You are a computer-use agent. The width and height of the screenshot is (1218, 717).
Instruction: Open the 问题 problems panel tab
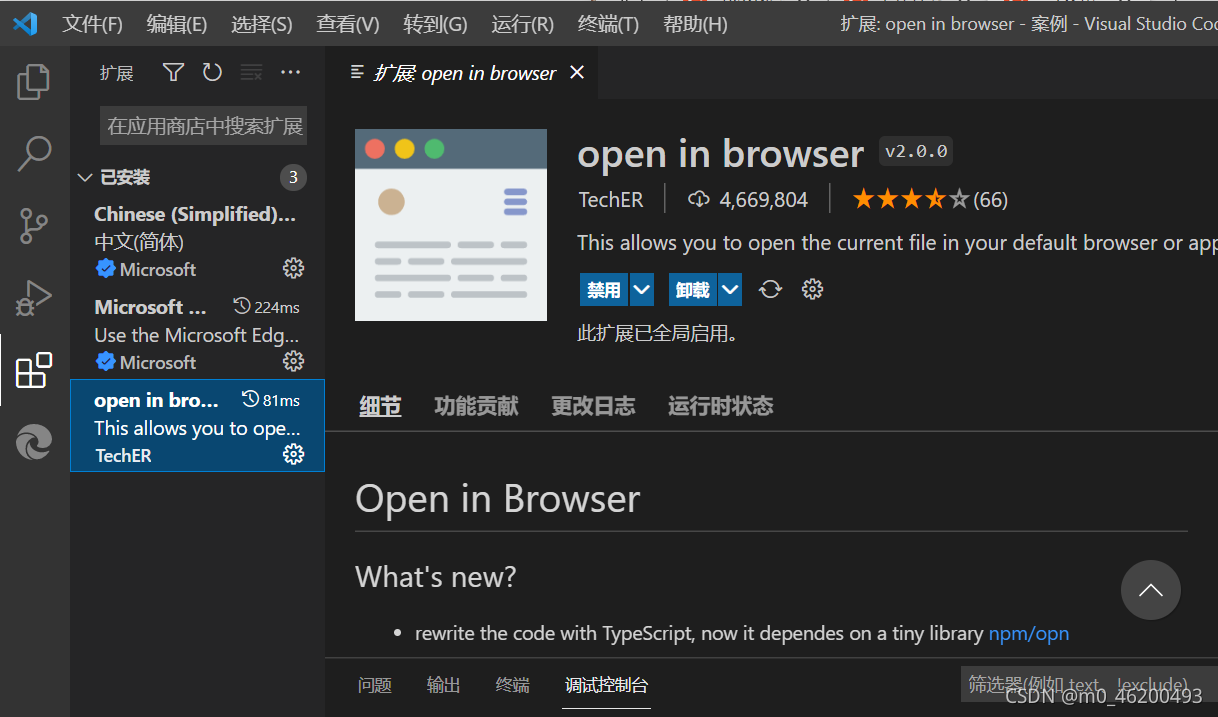coord(375,685)
